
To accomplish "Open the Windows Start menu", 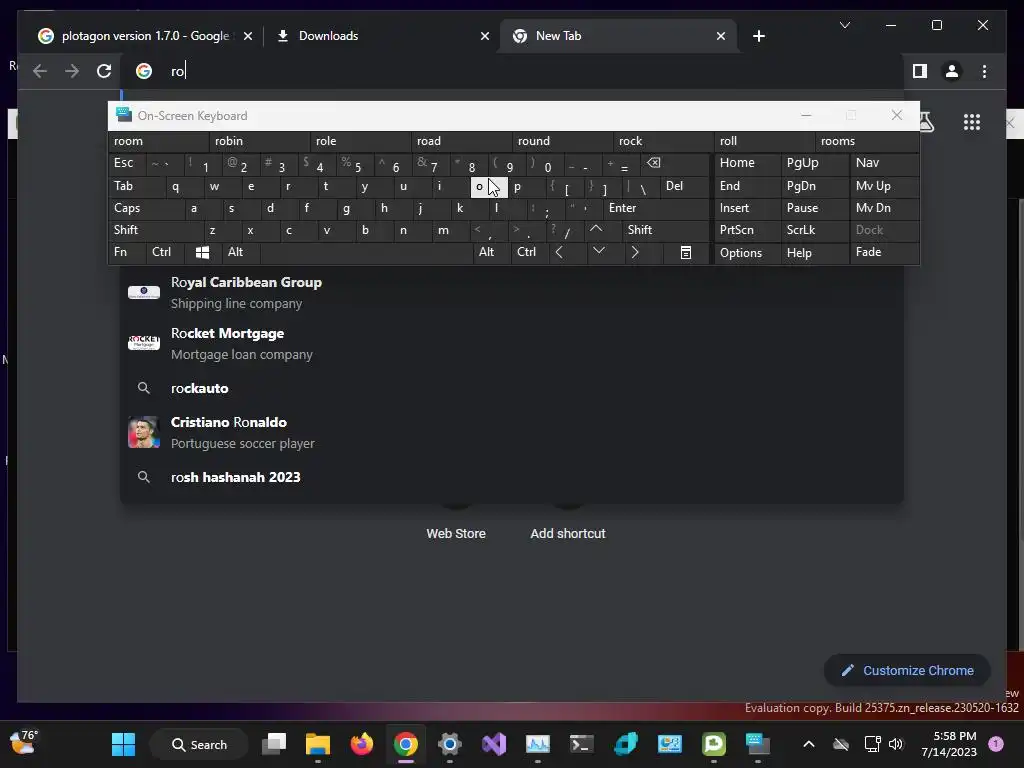I will 123,744.
